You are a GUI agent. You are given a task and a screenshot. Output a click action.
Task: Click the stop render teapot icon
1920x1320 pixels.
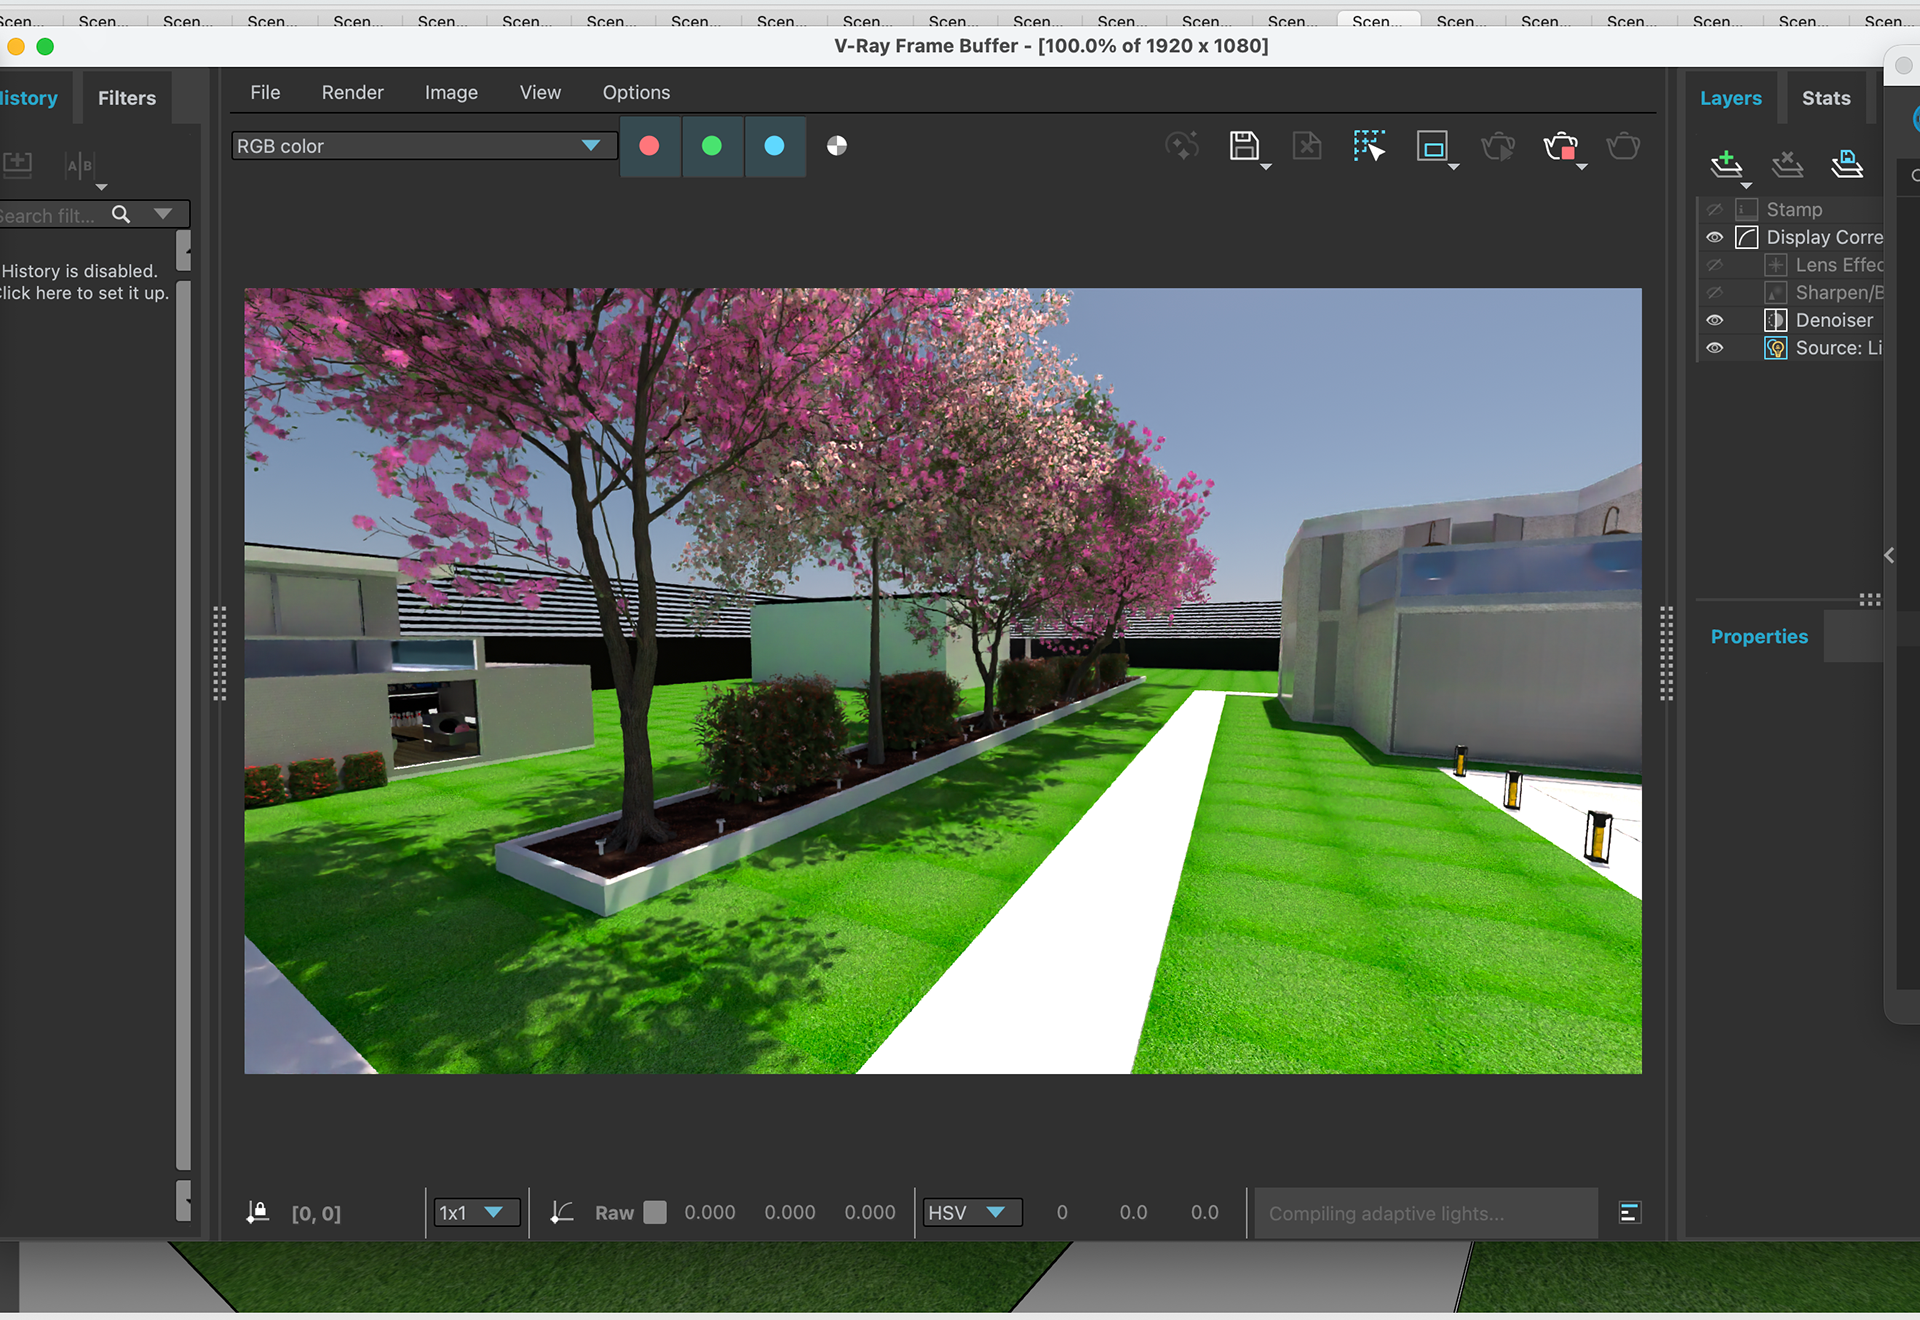click(x=1559, y=147)
